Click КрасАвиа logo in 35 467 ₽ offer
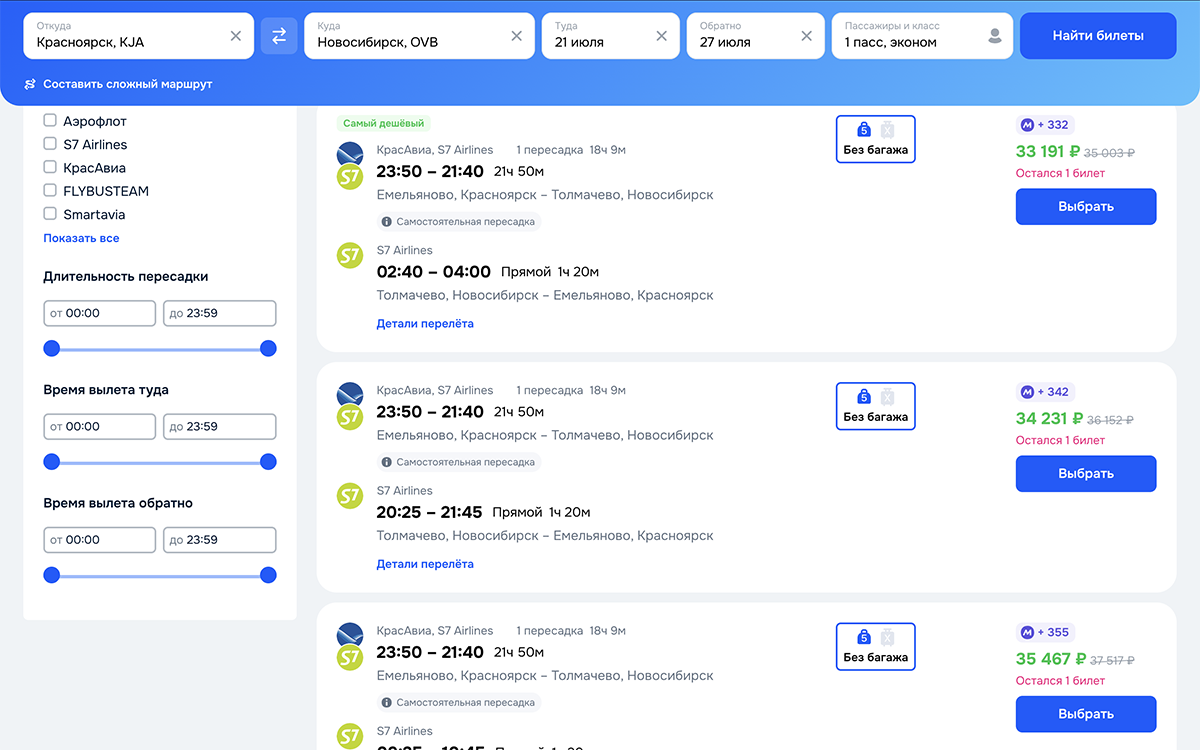 pyautogui.click(x=350, y=635)
